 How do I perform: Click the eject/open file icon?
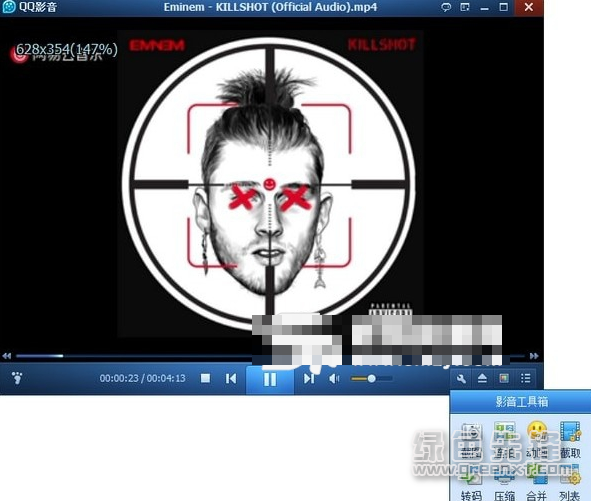click(482, 378)
